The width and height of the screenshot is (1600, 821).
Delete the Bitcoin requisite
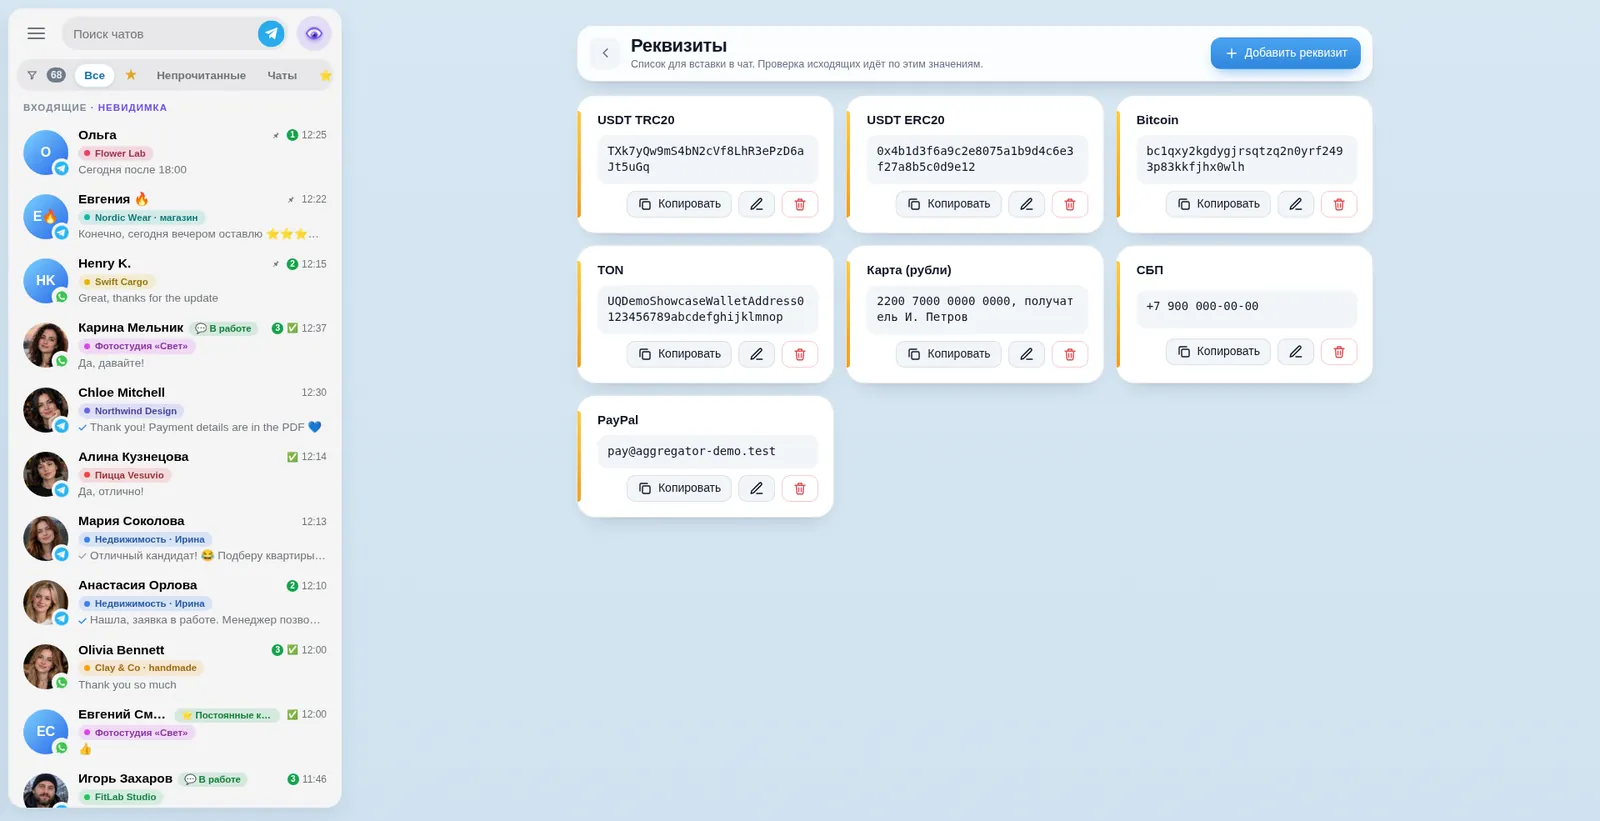coord(1339,204)
